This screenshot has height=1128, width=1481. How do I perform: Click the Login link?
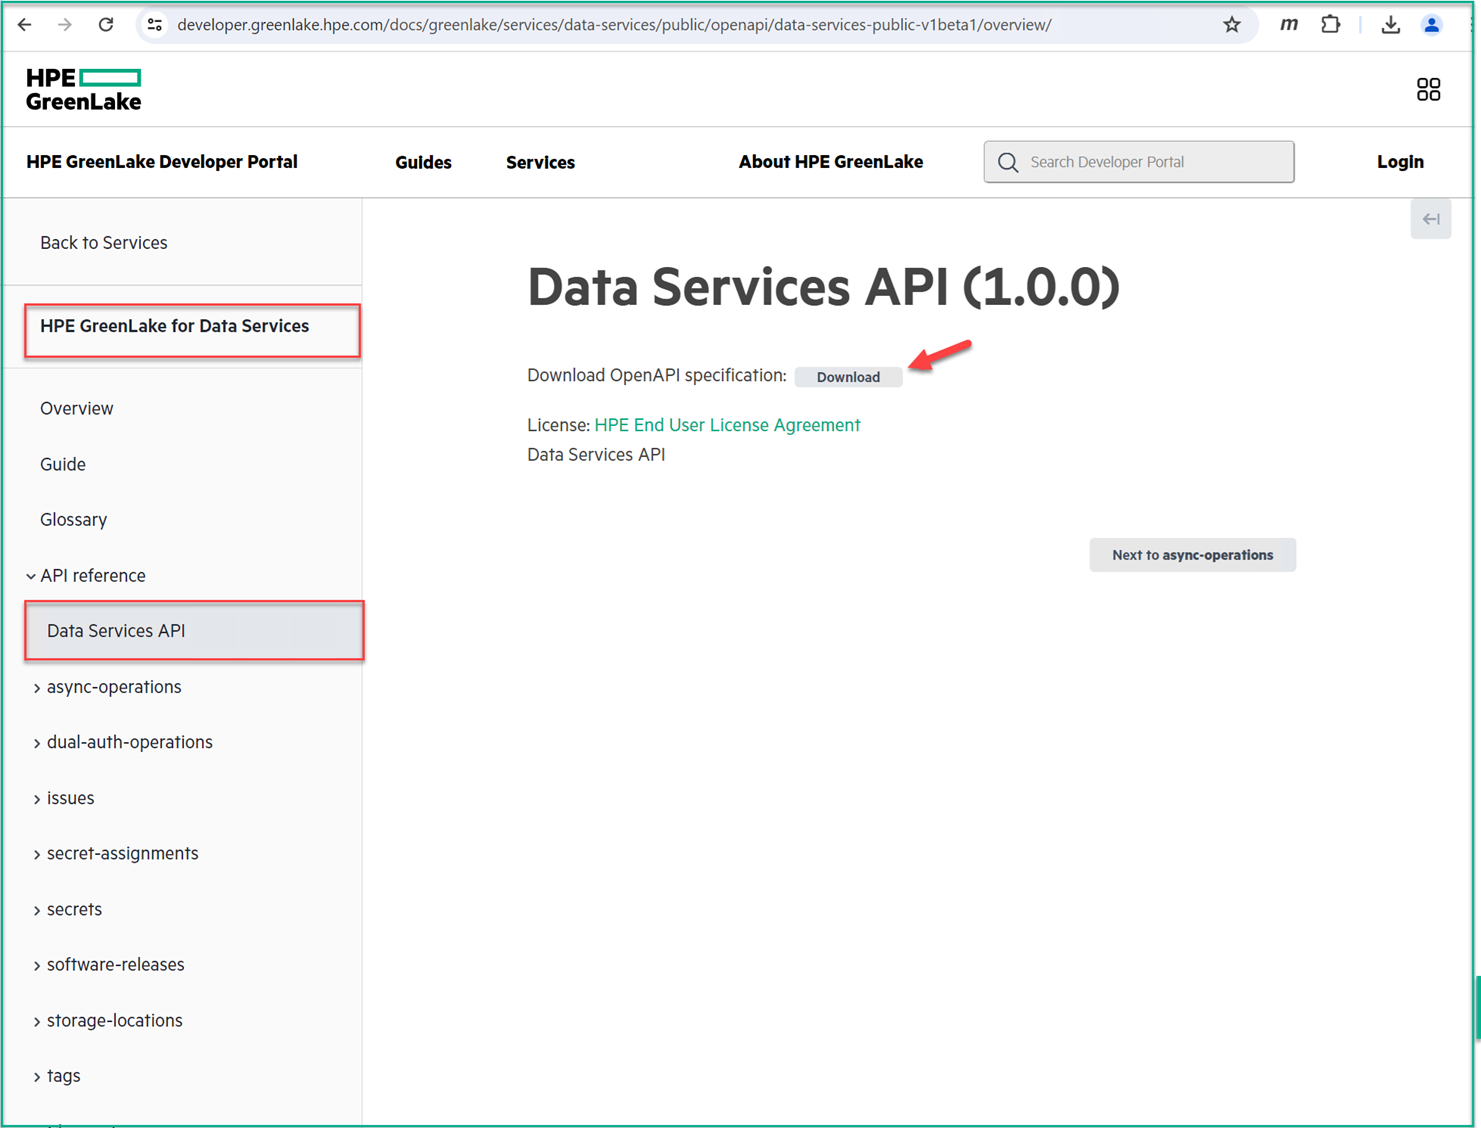coord(1400,162)
